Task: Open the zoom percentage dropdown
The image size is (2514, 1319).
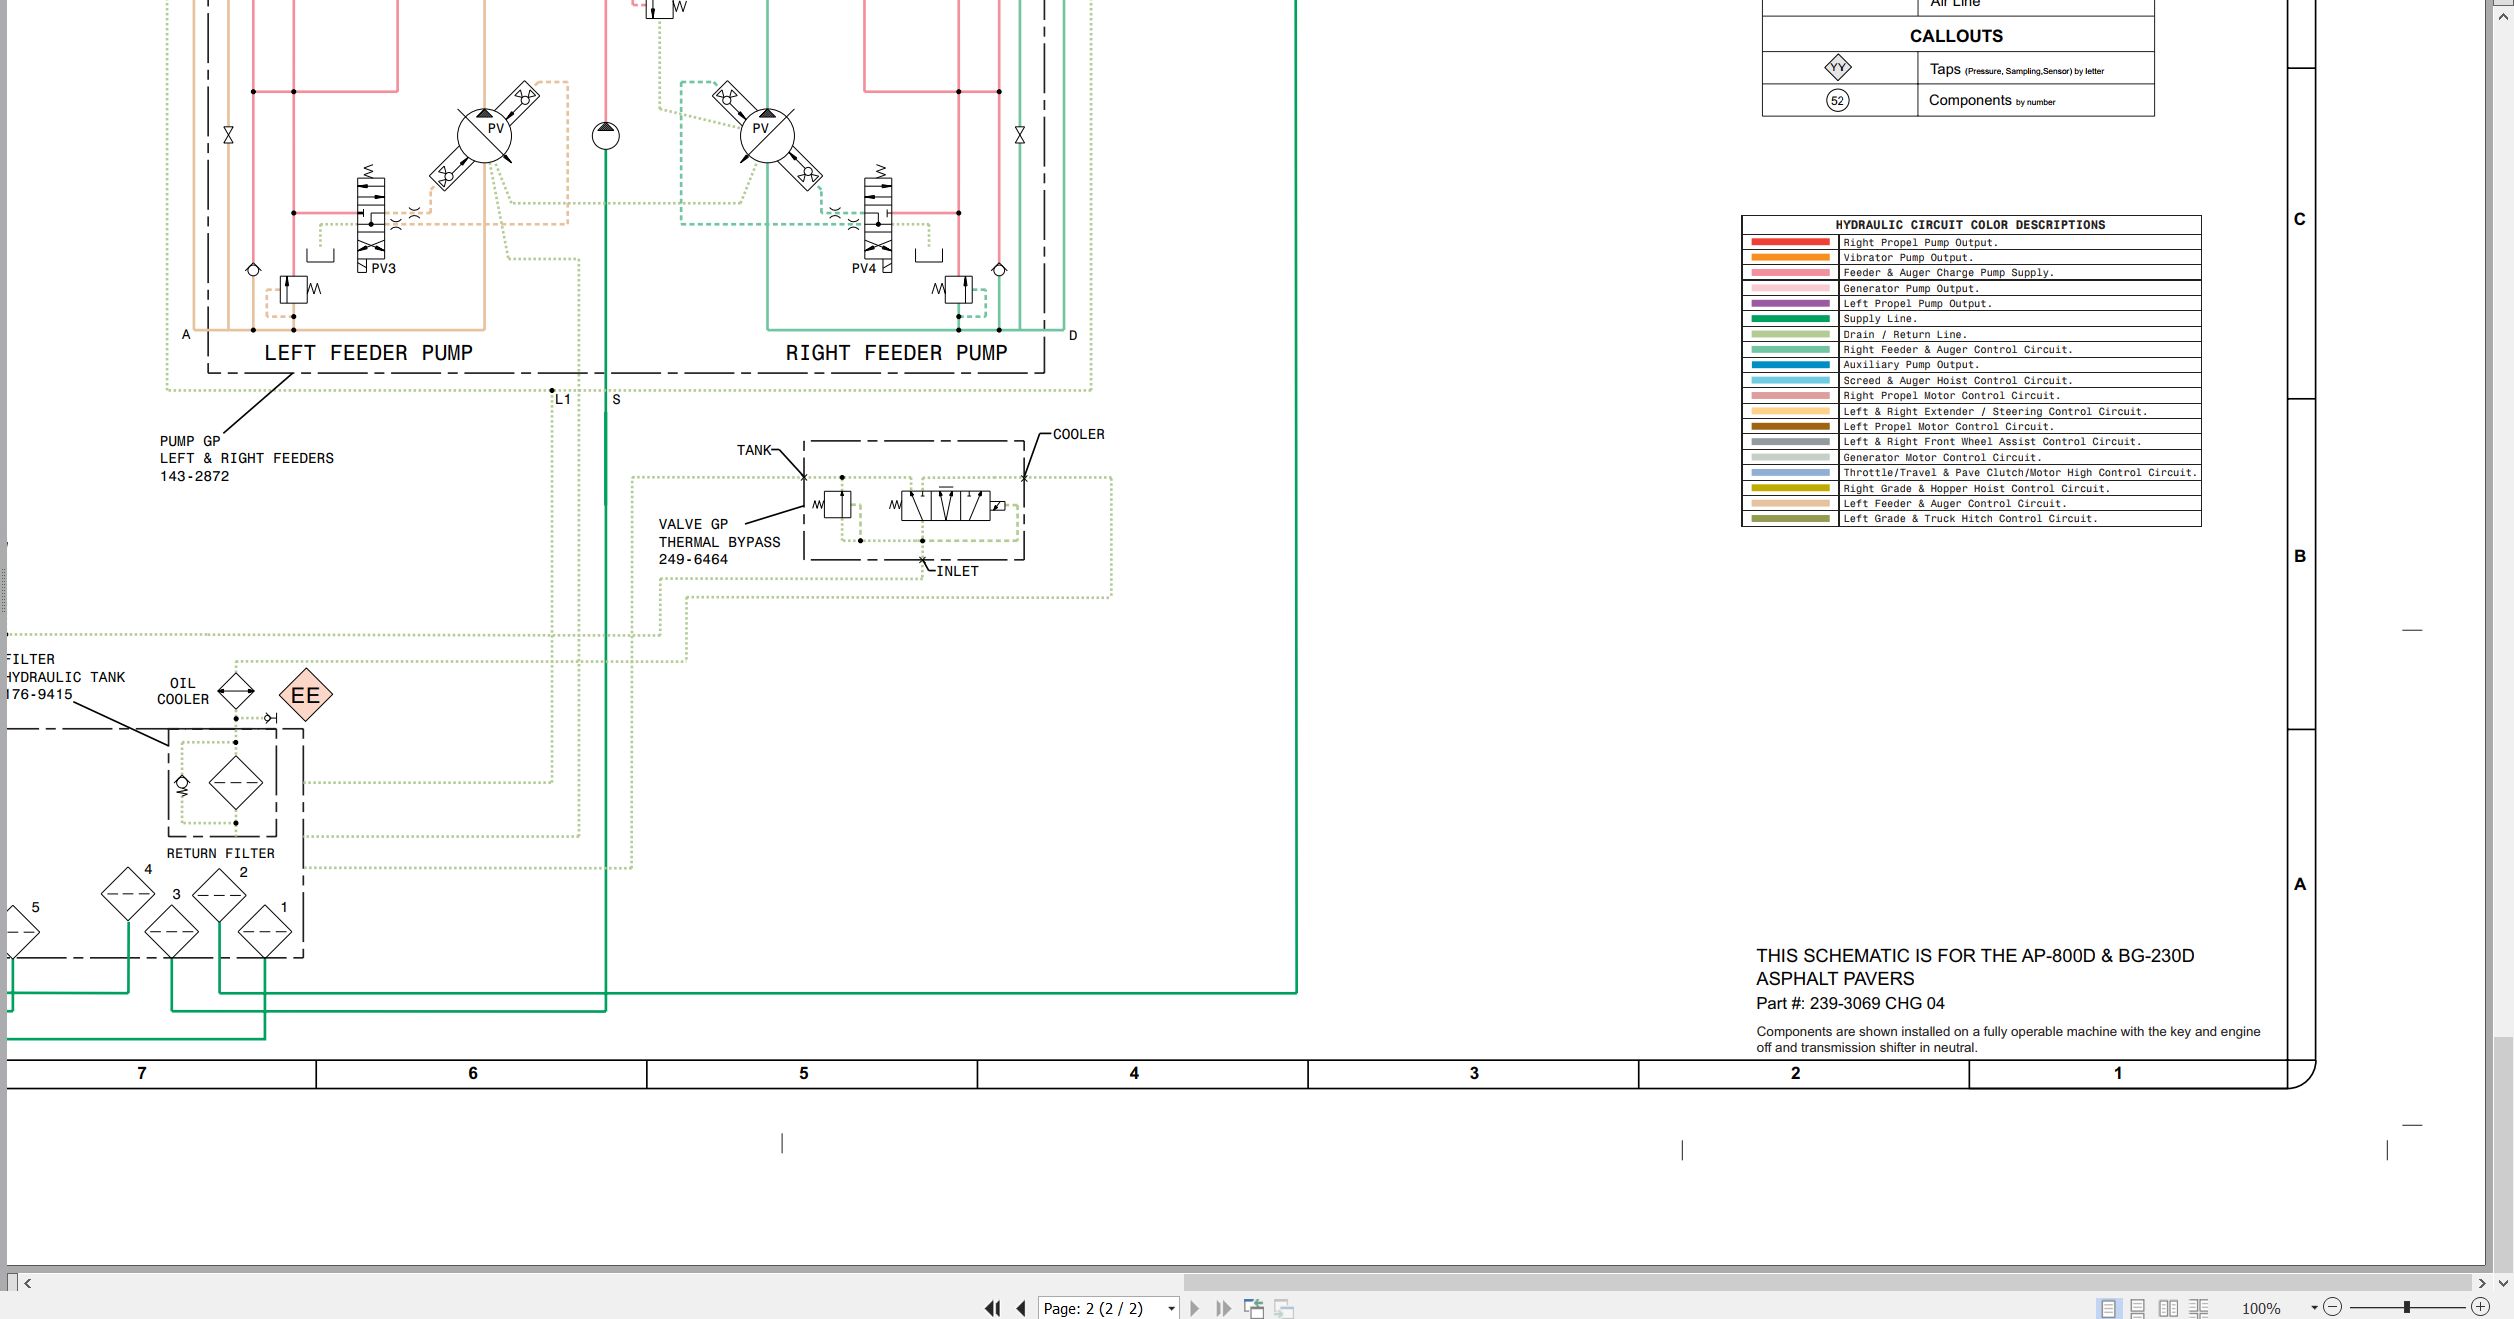Action: tap(2314, 1308)
